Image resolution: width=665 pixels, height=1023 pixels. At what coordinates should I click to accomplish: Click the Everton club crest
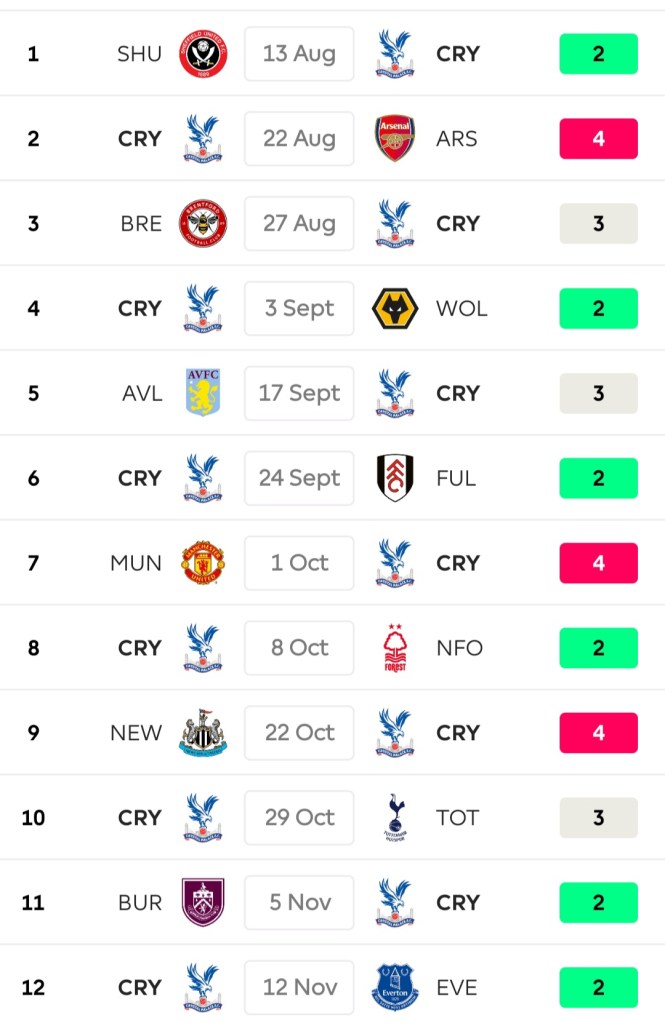[395, 987]
